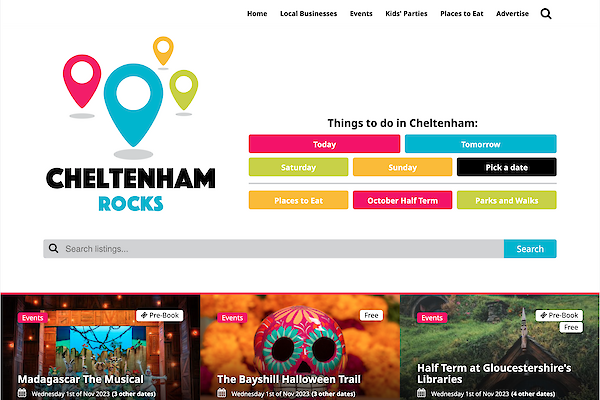This screenshot has width=600, height=400.
Task: Open the Pick a date selector
Action: point(507,167)
